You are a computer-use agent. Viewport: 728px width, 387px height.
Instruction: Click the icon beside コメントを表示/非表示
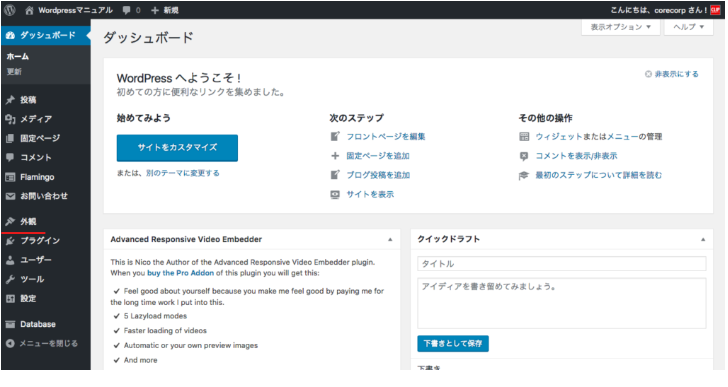pos(524,156)
